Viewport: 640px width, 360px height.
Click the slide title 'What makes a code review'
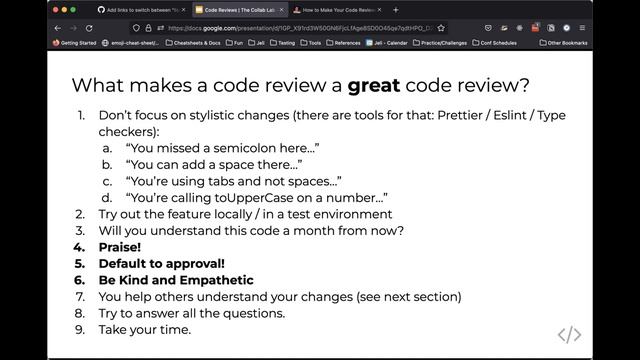[300, 85]
